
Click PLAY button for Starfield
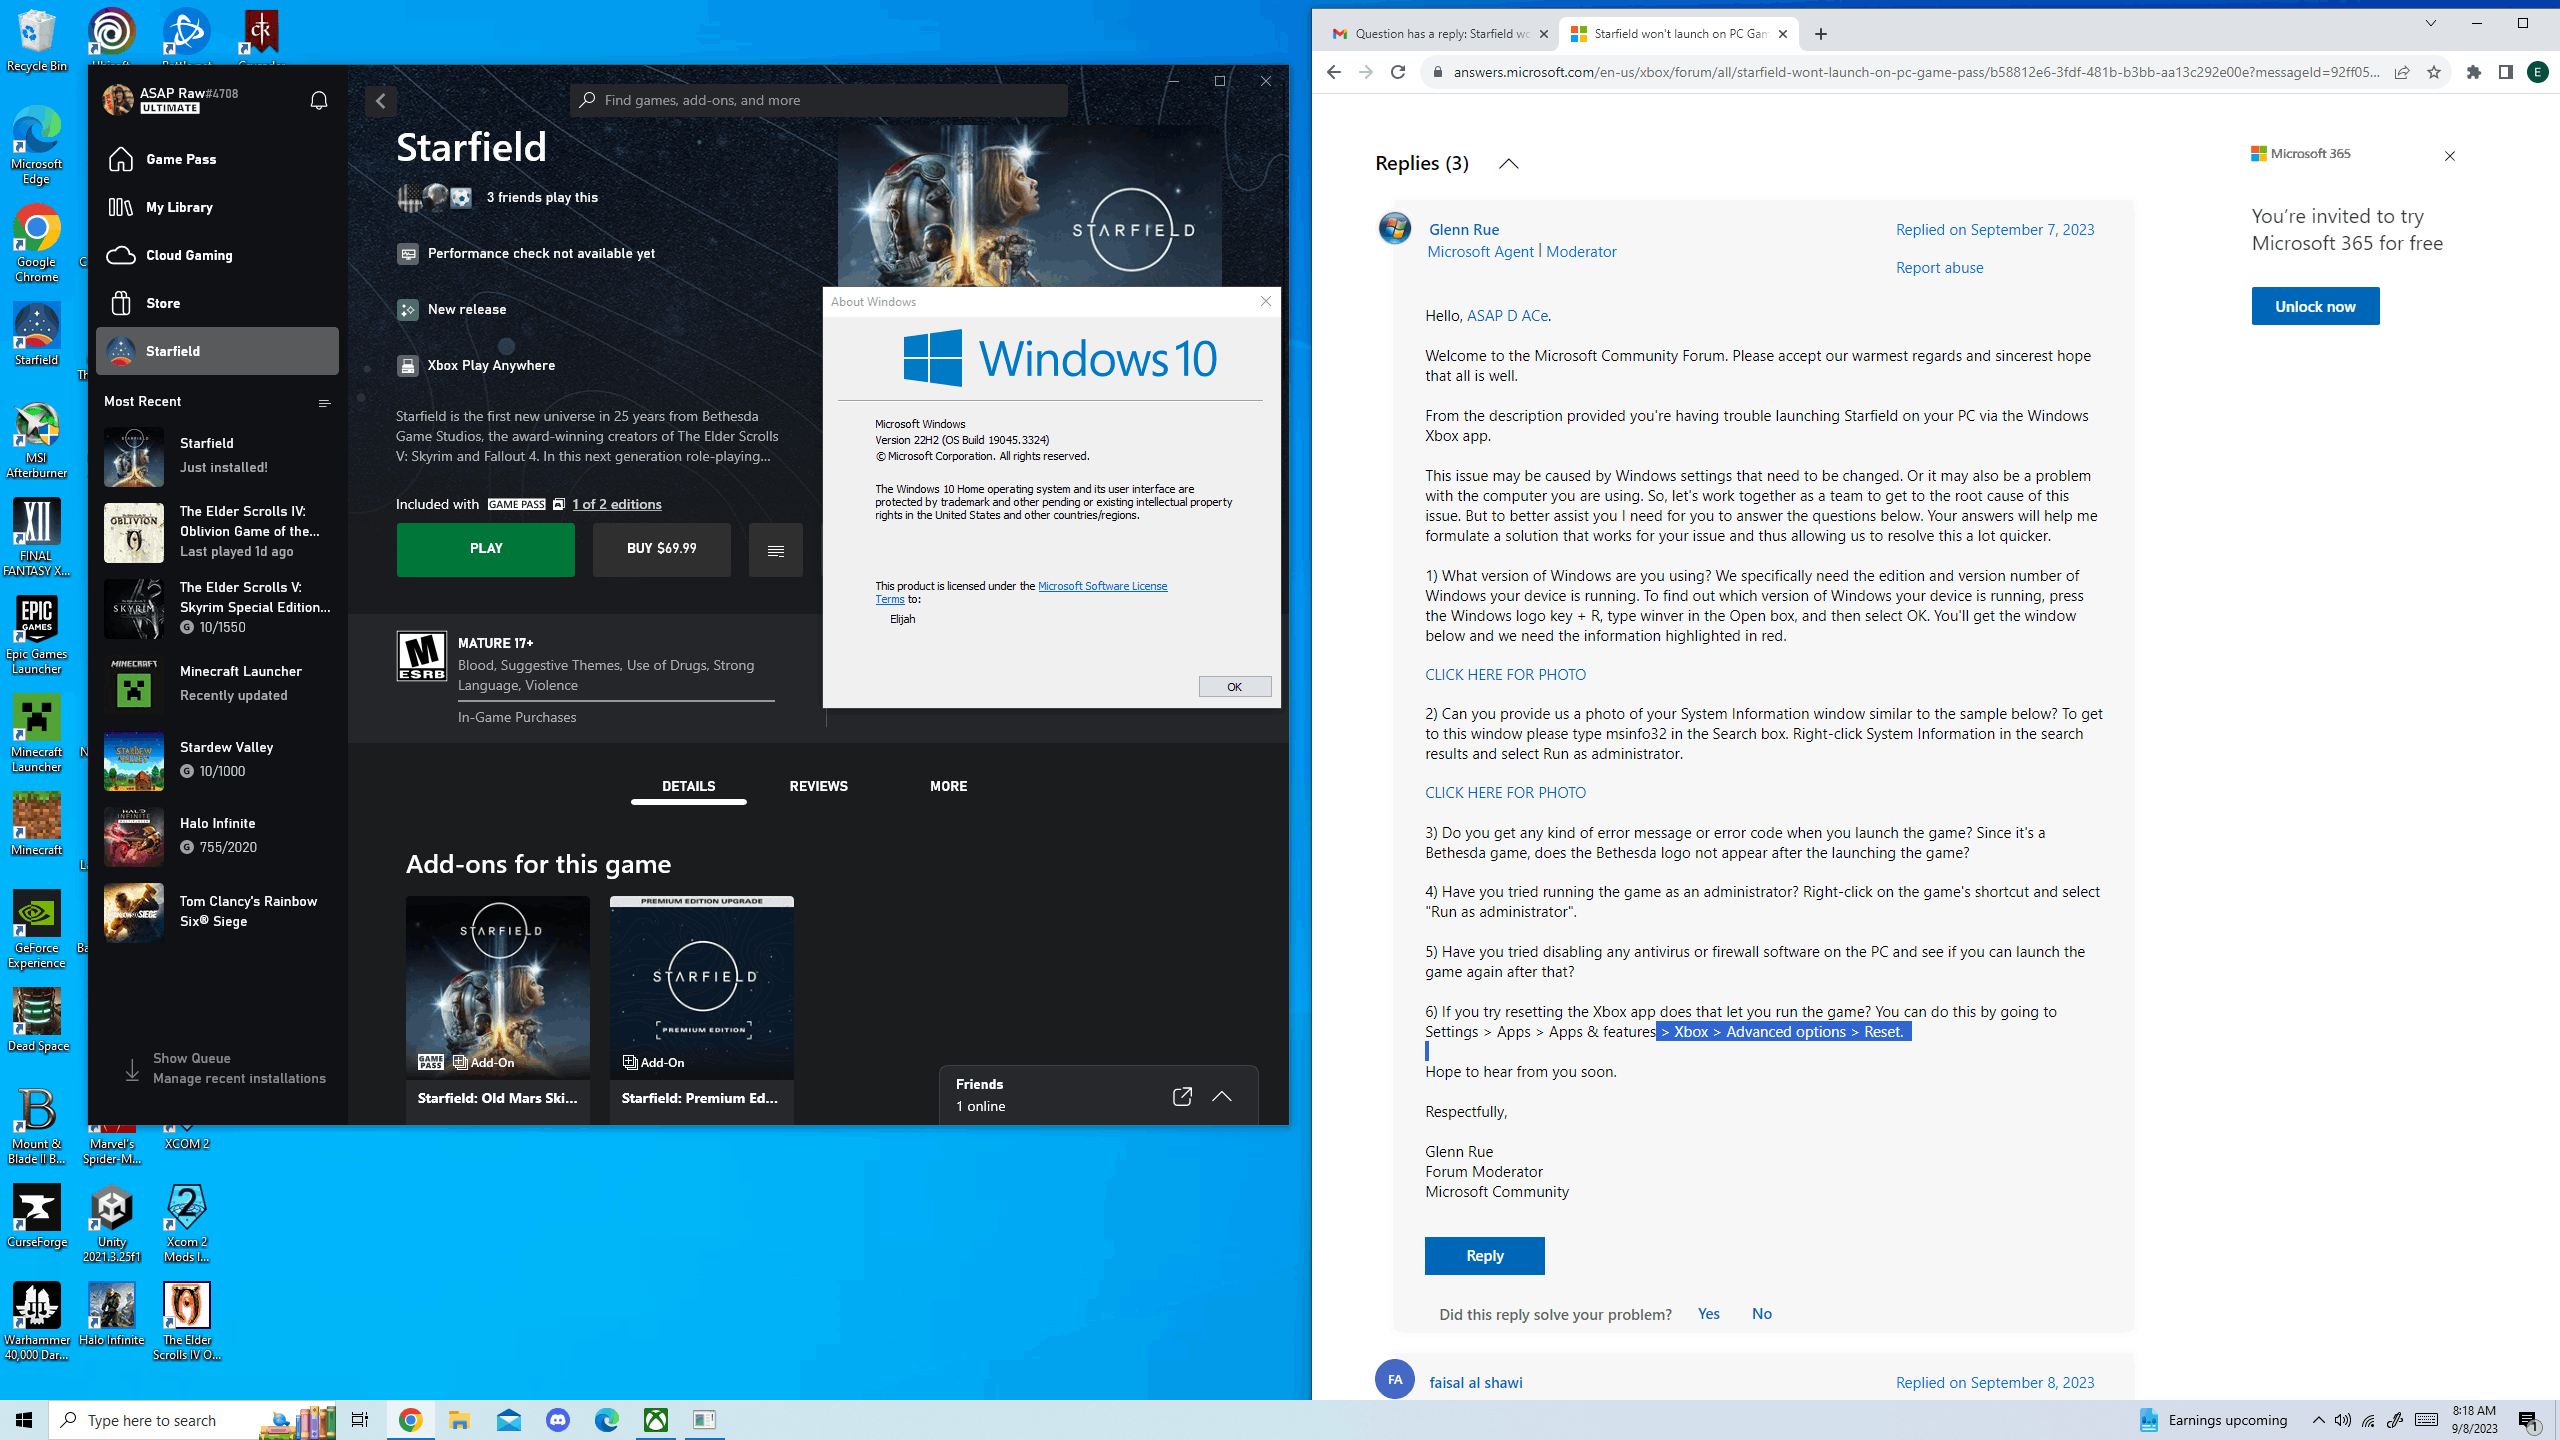(x=487, y=549)
